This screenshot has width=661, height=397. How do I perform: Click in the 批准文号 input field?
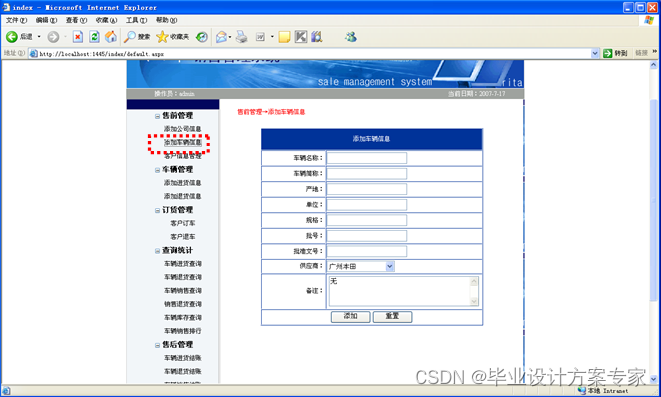click(367, 251)
